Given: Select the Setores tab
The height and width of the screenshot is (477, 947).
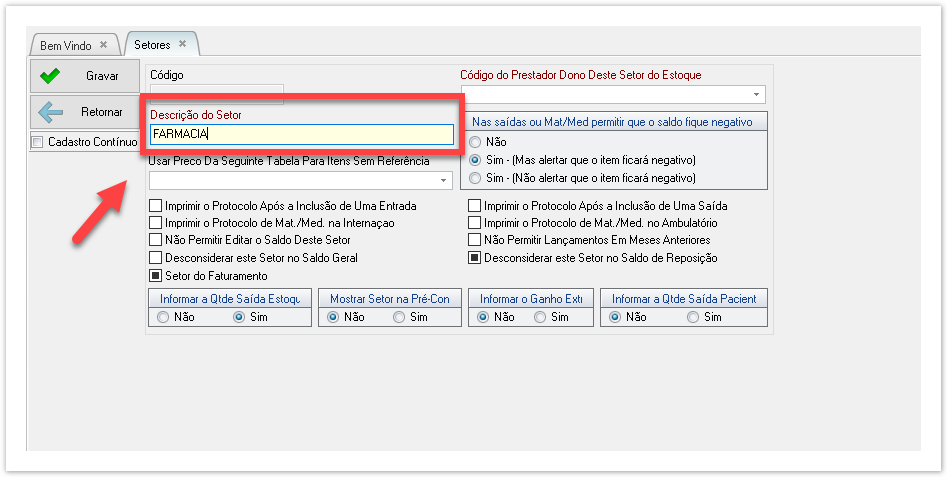Looking at the screenshot, I should 152,45.
